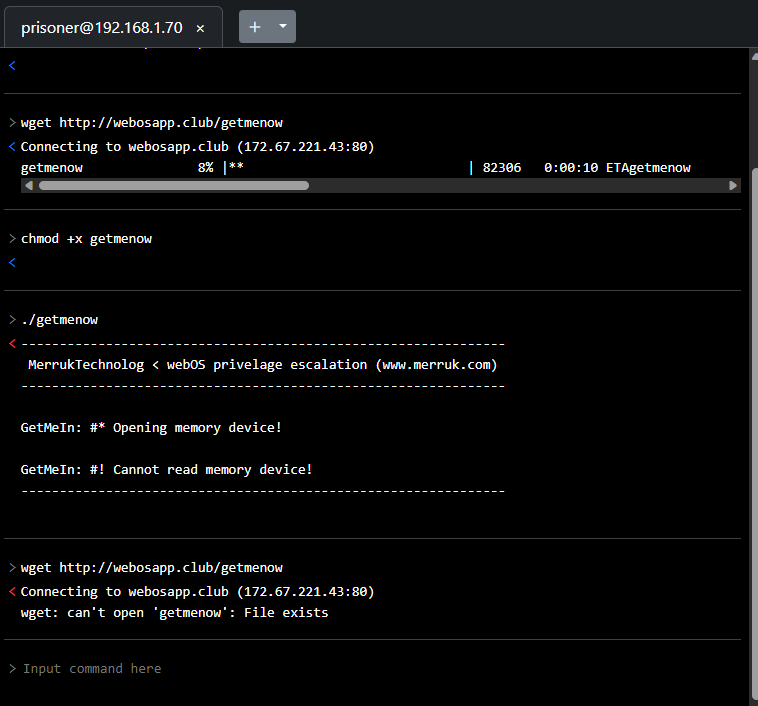The width and height of the screenshot is (758, 706).
Task: Click the 'File exists' wget error line
Action: point(174,612)
